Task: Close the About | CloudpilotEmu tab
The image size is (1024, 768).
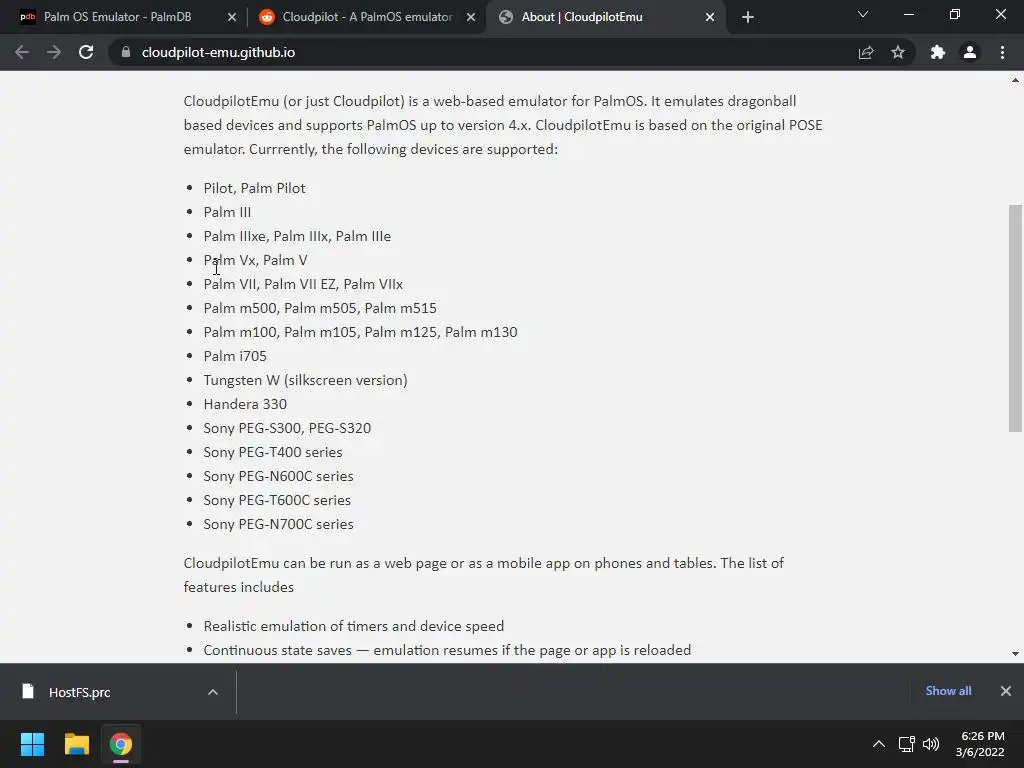Action: click(x=710, y=17)
